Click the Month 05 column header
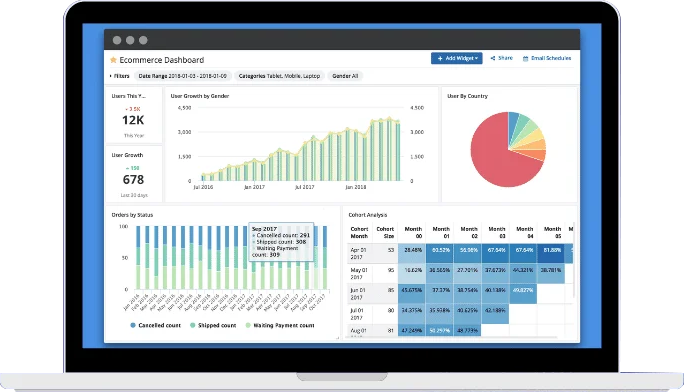 pyautogui.click(x=552, y=232)
